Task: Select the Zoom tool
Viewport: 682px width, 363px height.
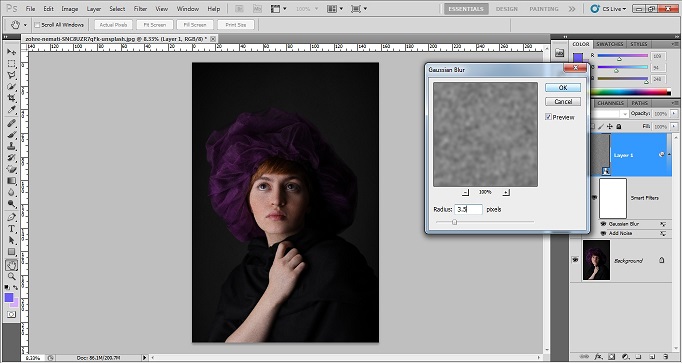Action: pos(11,276)
